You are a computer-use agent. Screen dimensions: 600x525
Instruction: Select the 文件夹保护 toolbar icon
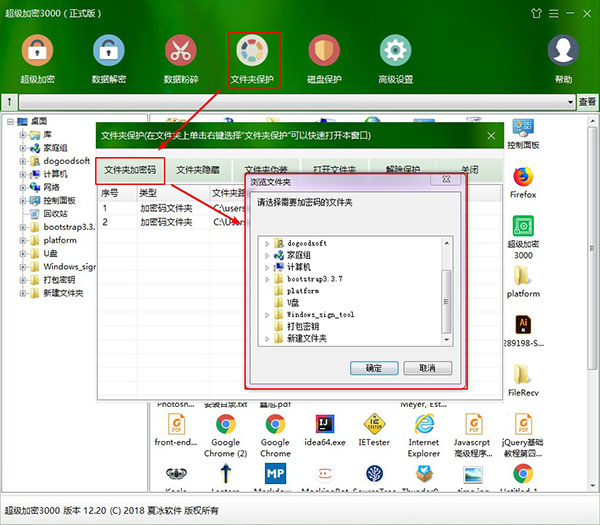pos(252,51)
